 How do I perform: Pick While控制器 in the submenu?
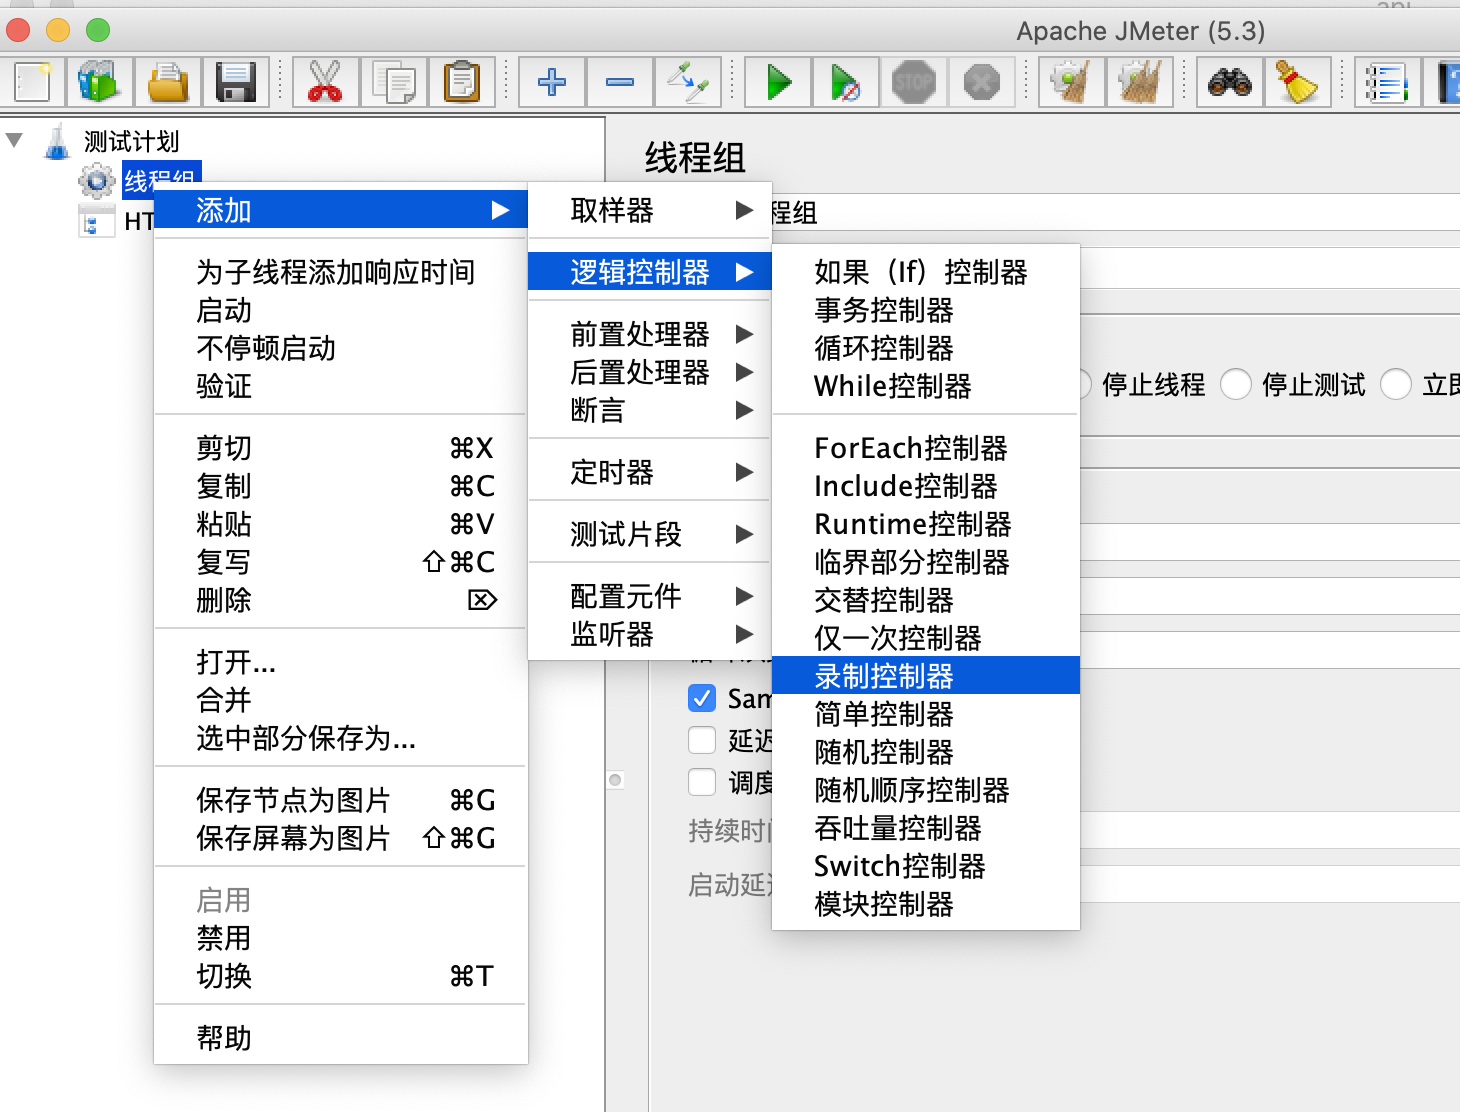point(926,386)
